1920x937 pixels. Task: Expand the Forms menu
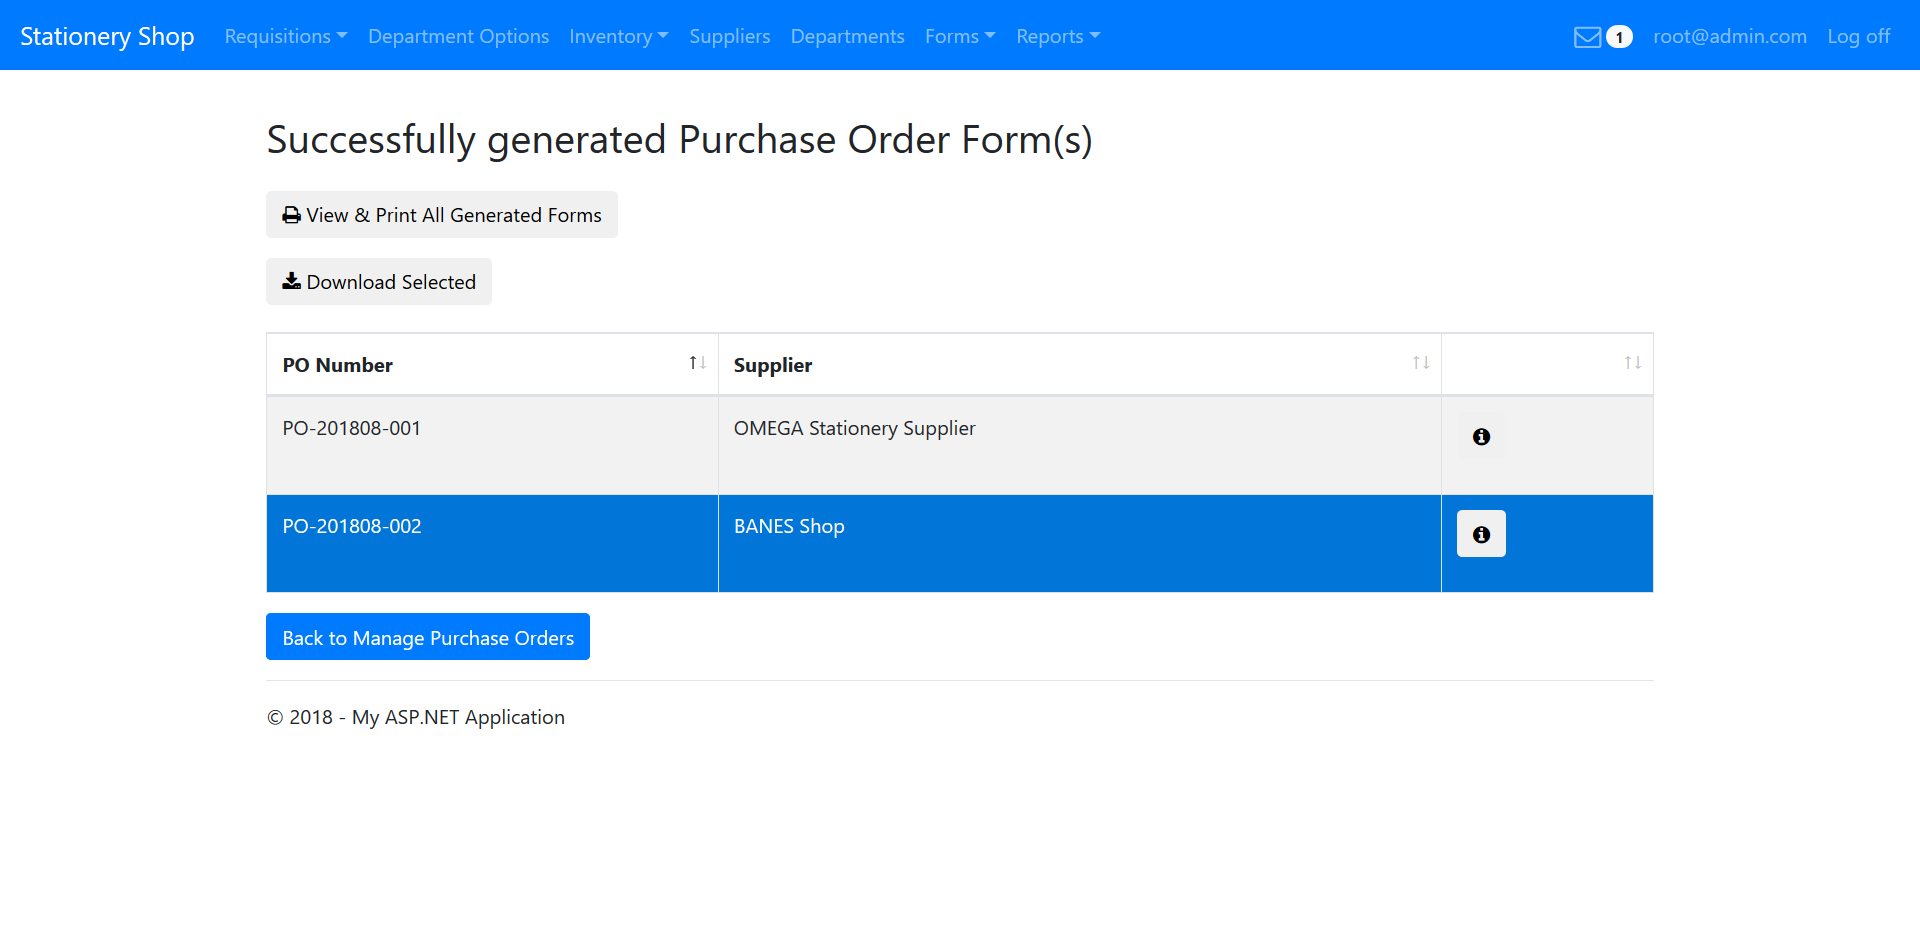click(x=958, y=36)
